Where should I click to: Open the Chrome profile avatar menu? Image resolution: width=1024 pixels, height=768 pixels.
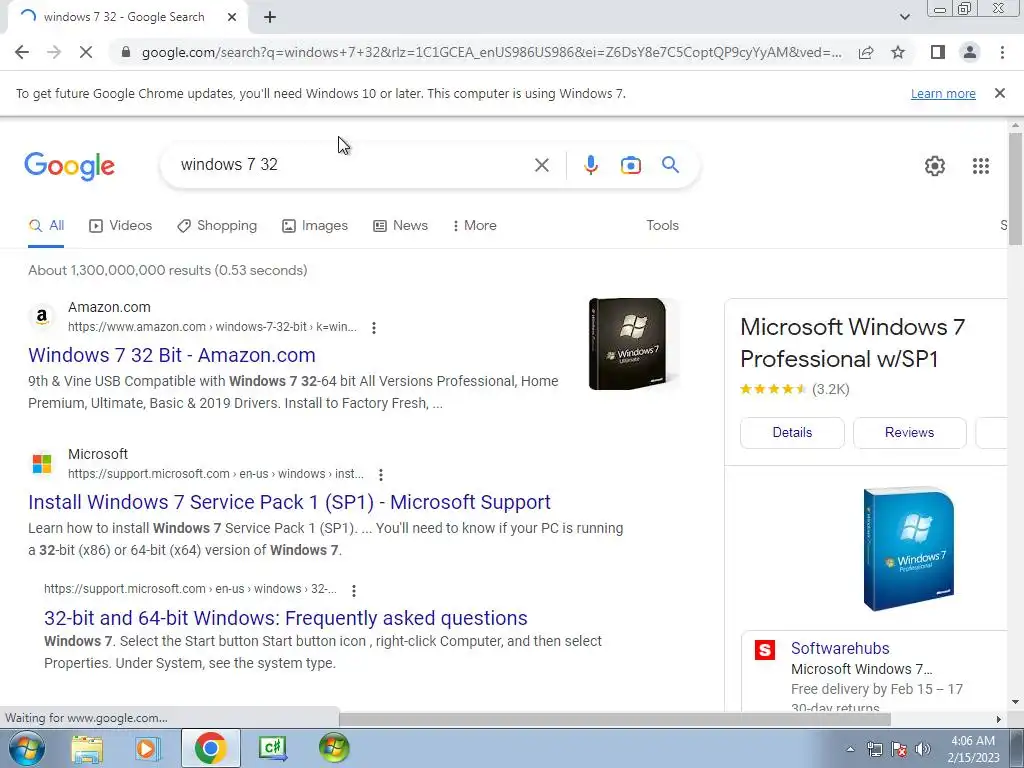click(x=970, y=52)
